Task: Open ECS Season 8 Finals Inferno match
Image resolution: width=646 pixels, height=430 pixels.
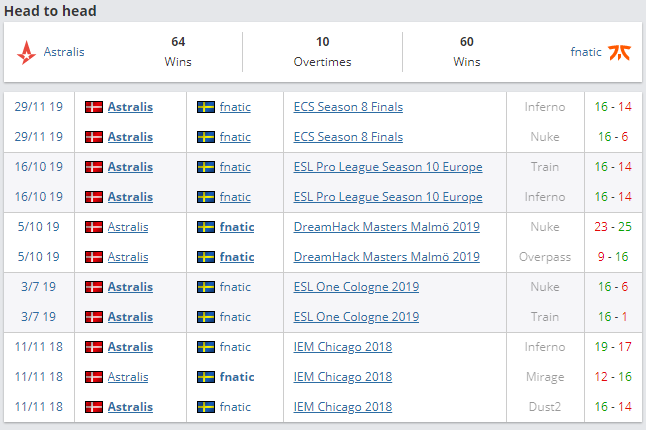Action: coord(348,106)
